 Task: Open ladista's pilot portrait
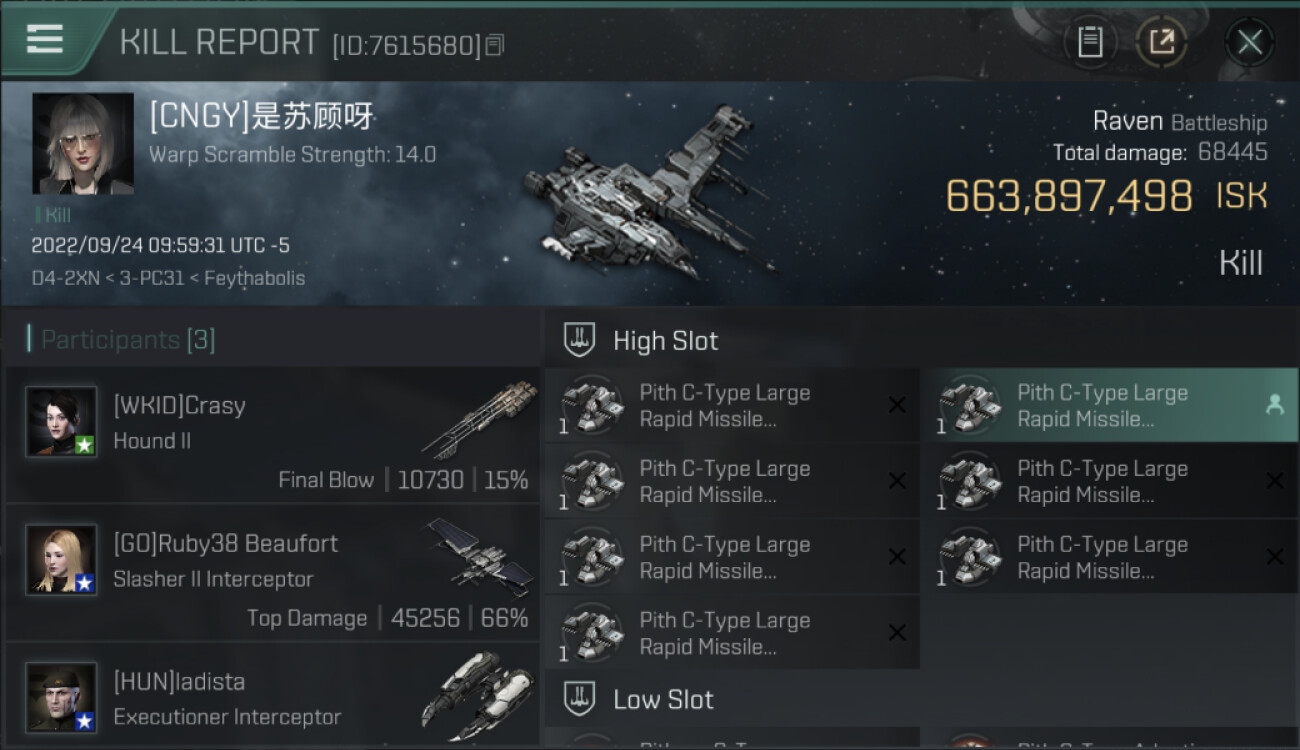61,697
